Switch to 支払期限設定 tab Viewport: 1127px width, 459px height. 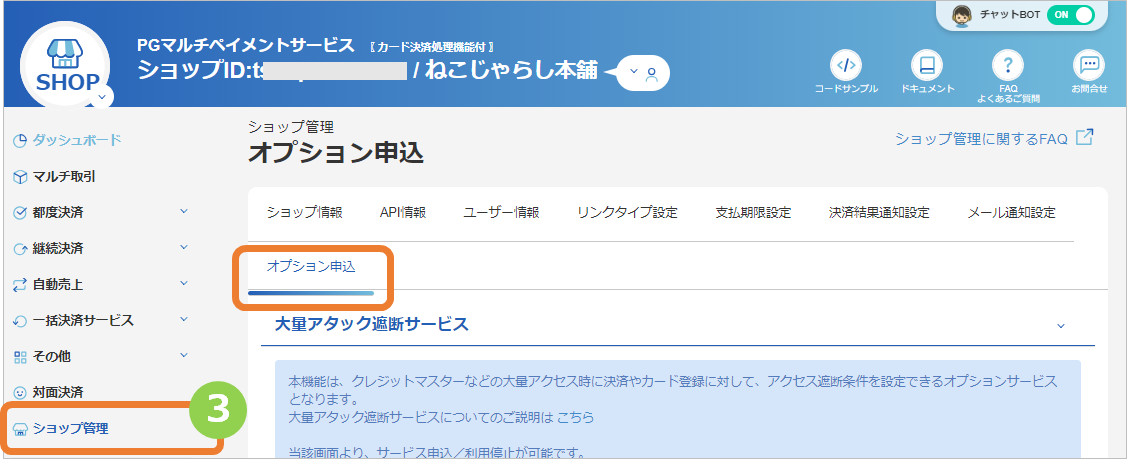(x=753, y=213)
